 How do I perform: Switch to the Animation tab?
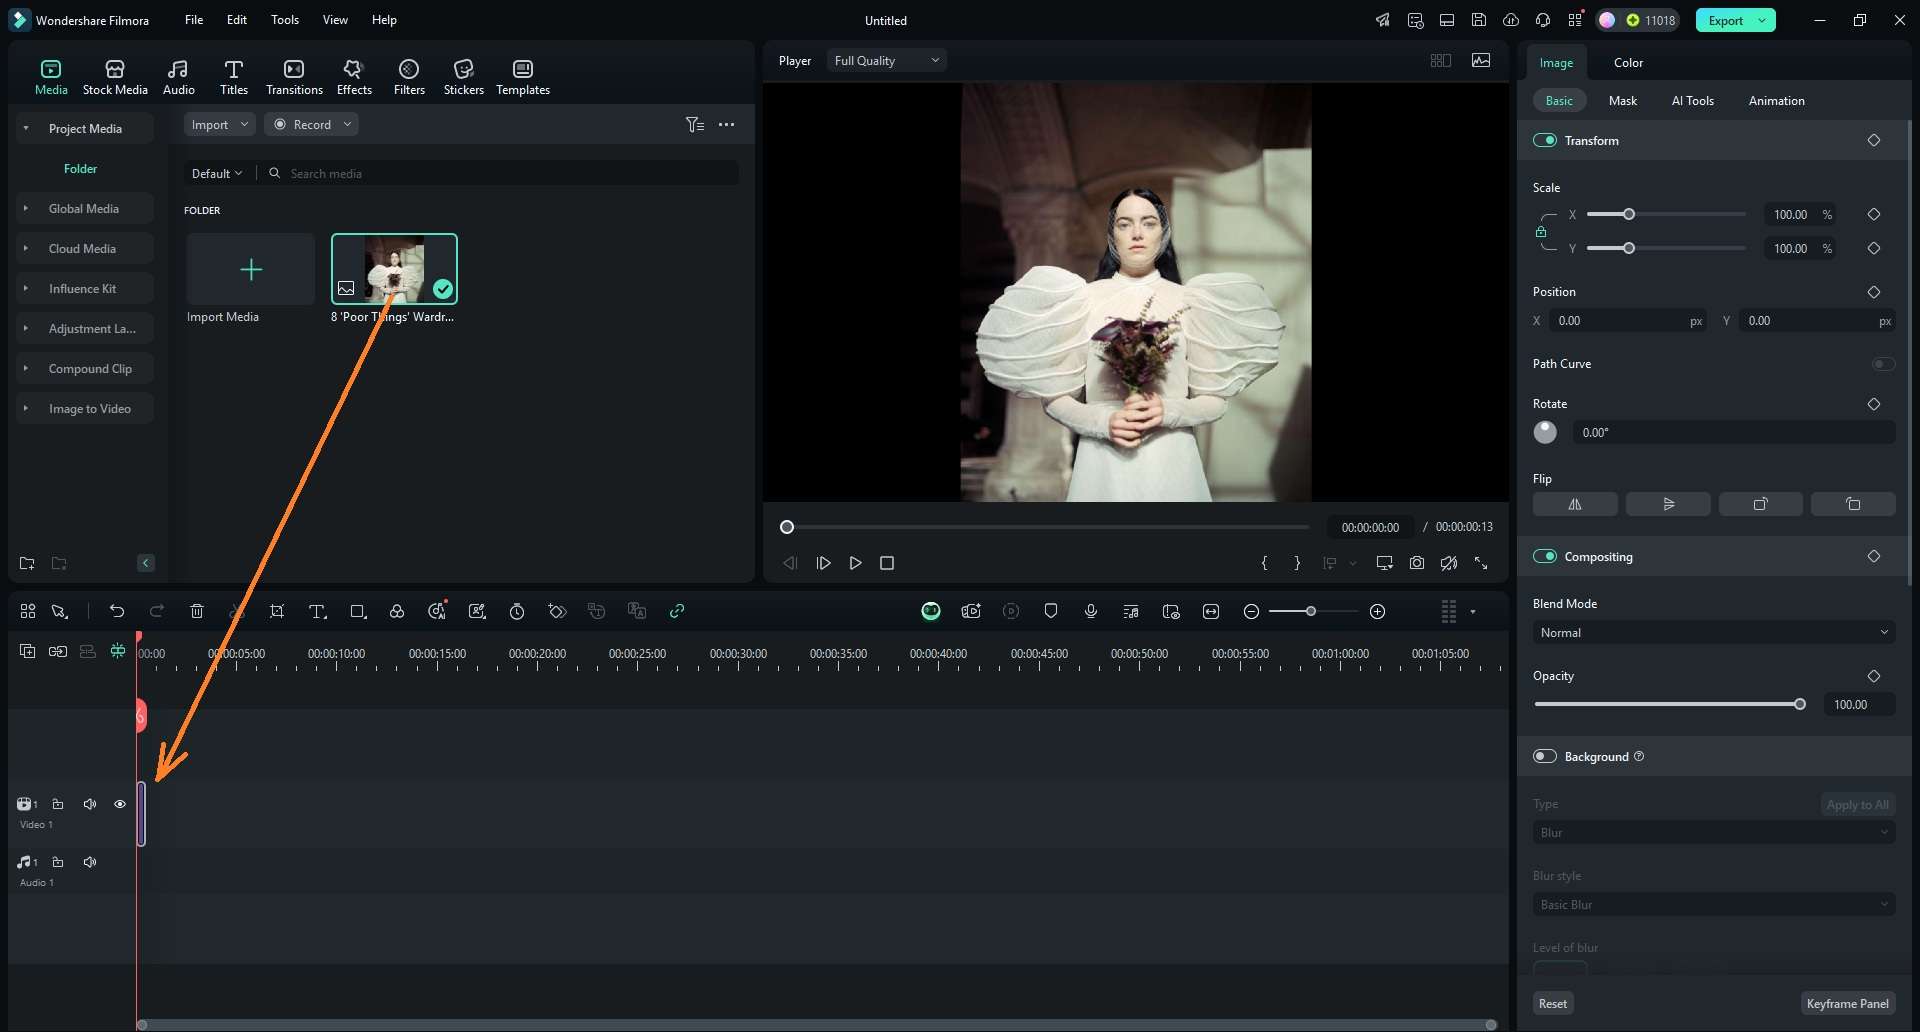[1776, 101]
